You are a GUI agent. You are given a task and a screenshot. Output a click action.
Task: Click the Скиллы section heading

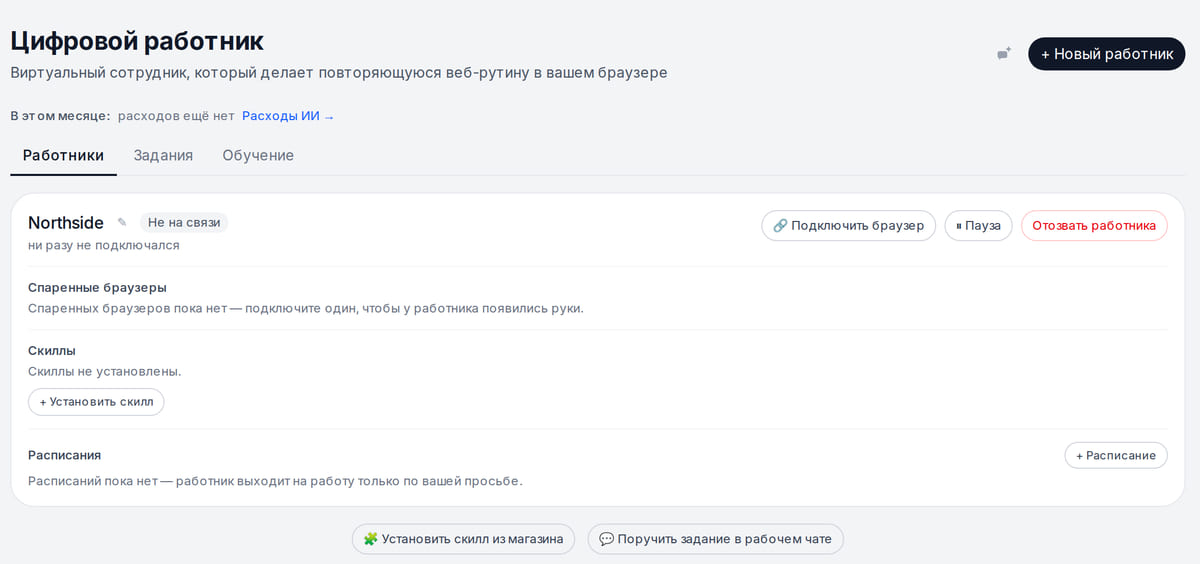(x=52, y=350)
